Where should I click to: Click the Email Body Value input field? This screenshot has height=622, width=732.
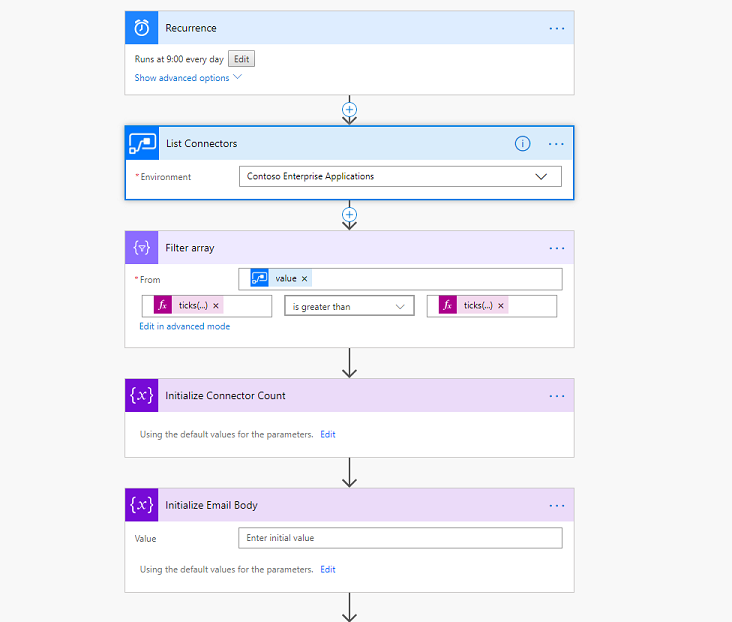coord(400,538)
